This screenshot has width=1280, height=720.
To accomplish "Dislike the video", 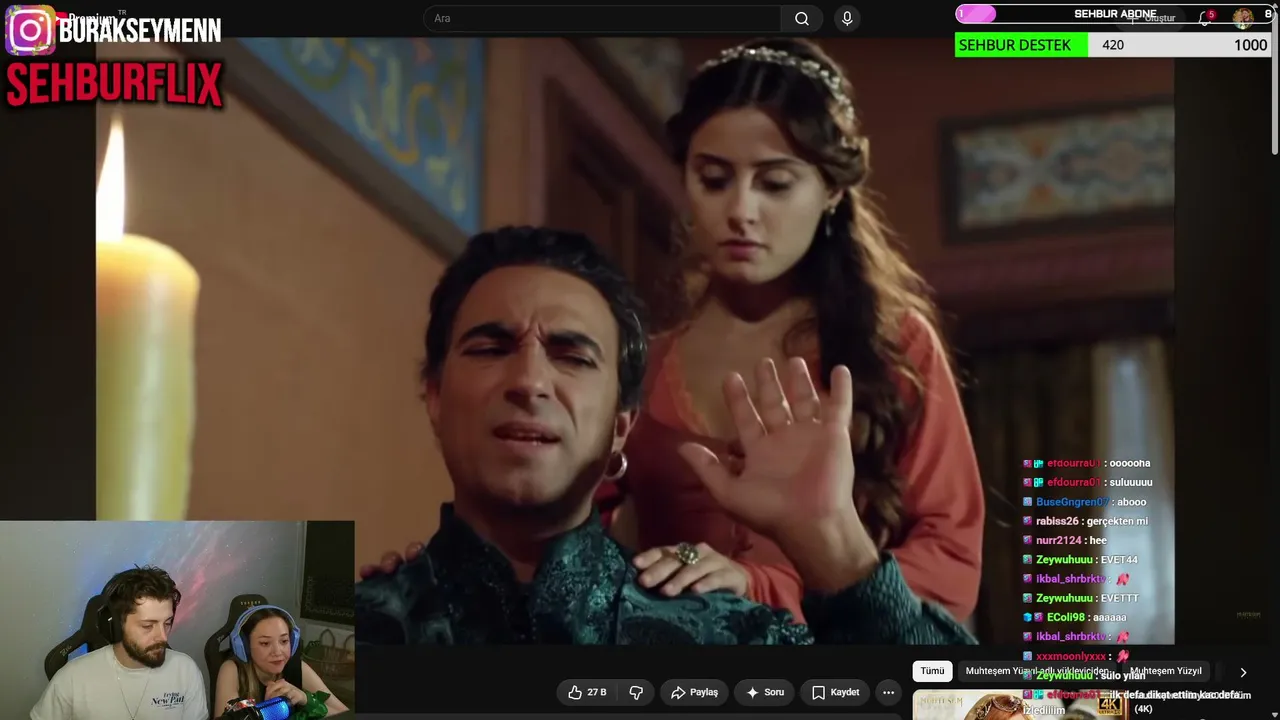I will click(636, 692).
